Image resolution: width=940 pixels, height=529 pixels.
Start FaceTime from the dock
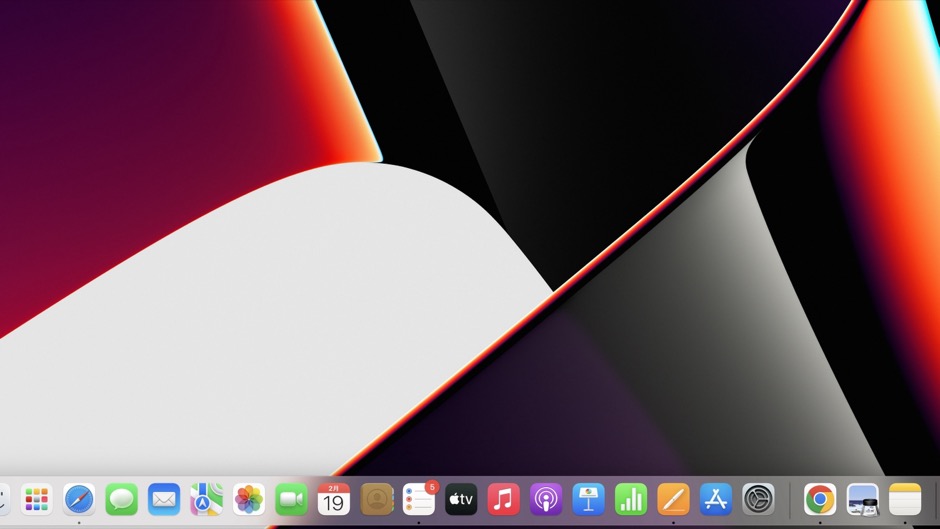coord(291,498)
